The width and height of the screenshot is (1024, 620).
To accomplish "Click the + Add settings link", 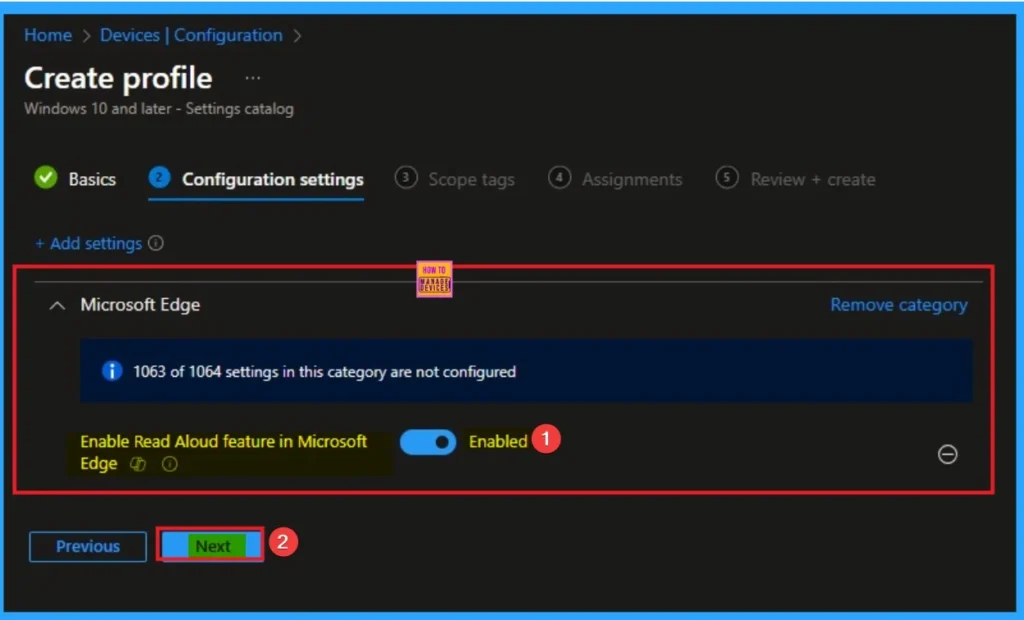I will (88, 244).
